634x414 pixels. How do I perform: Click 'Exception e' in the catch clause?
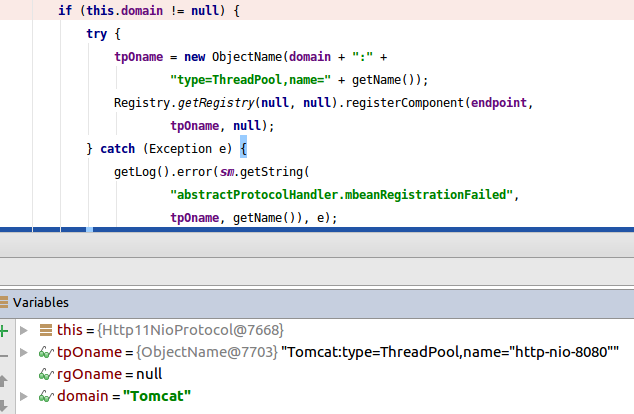188,149
